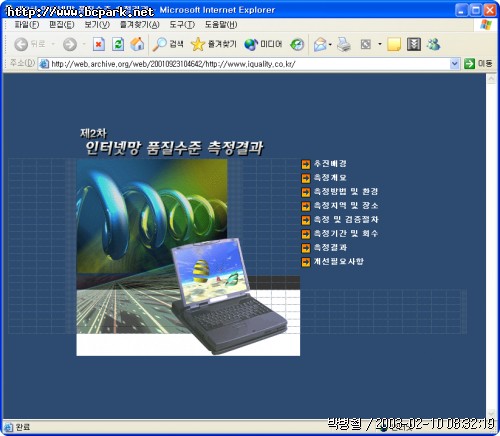Click the 완료 status bar text
The width and height of the screenshot is (500, 436).
coord(23,427)
